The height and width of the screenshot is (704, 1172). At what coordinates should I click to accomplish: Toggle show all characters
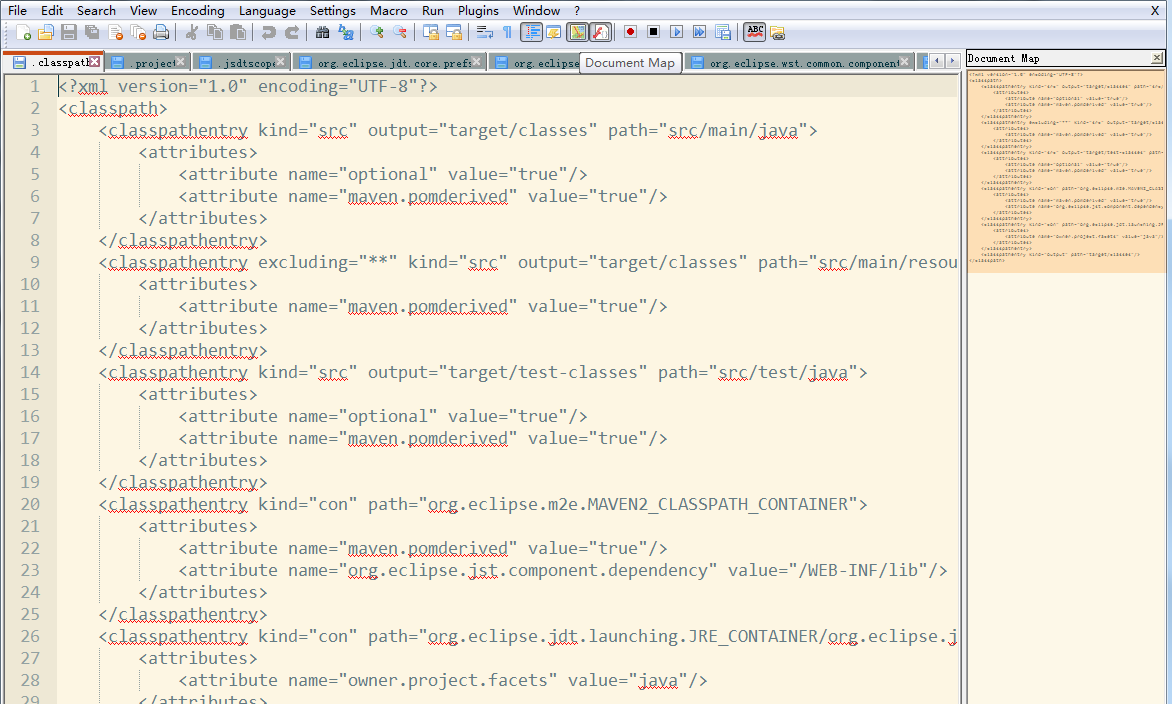click(x=507, y=32)
